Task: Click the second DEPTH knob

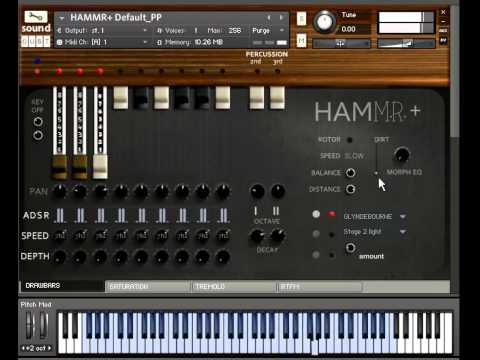Action: 80,257
